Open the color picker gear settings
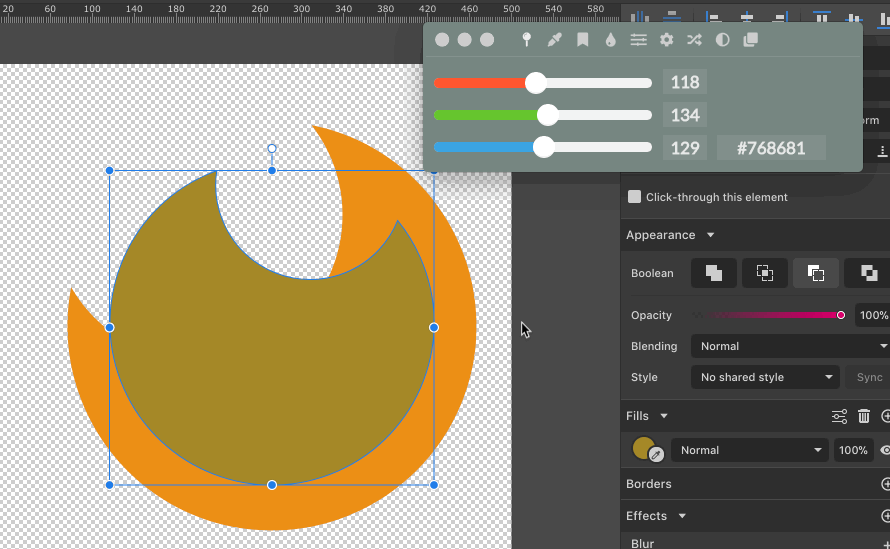The width and height of the screenshot is (890, 549). pyautogui.click(x=666, y=40)
